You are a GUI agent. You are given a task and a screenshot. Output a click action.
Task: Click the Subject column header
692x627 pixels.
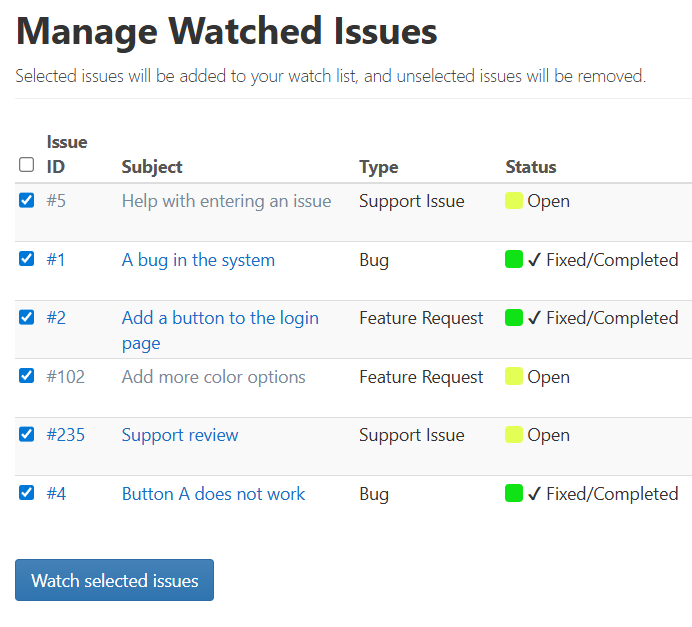tap(152, 167)
